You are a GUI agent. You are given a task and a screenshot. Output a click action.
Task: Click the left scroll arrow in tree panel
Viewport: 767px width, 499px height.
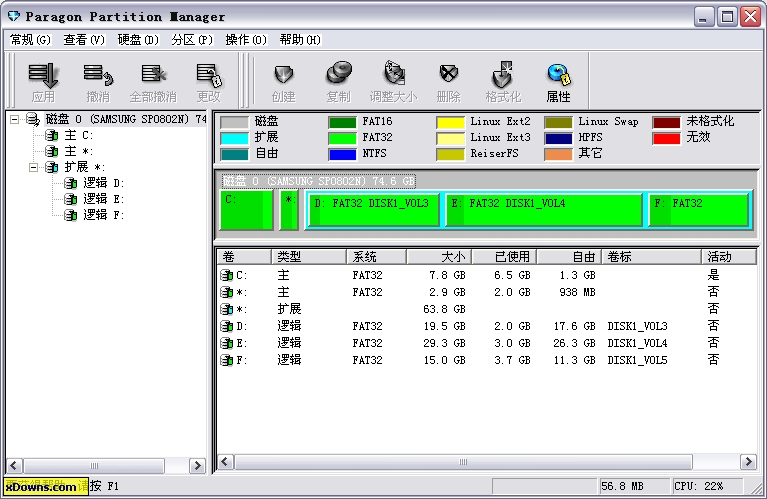click(x=14, y=465)
